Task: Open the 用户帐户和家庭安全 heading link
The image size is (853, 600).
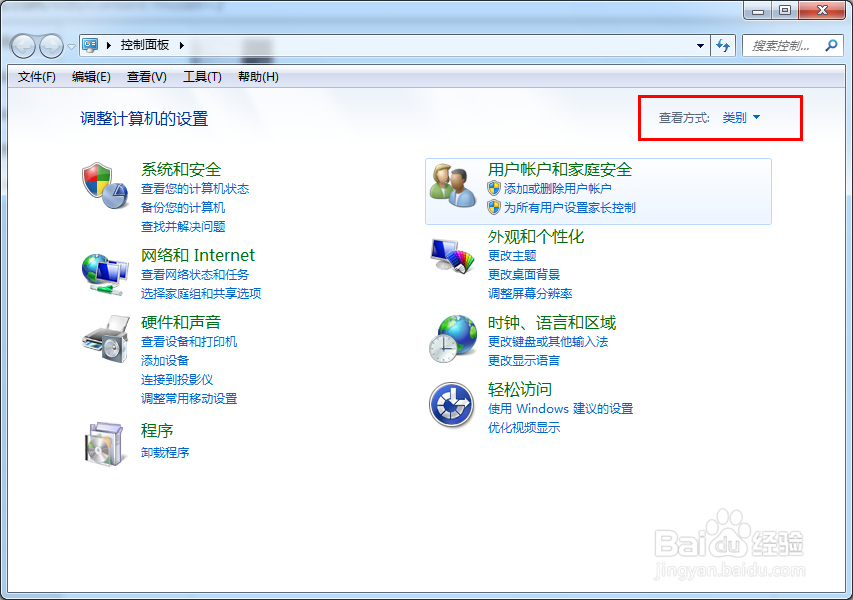Action: pyautogui.click(x=560, y=169)
